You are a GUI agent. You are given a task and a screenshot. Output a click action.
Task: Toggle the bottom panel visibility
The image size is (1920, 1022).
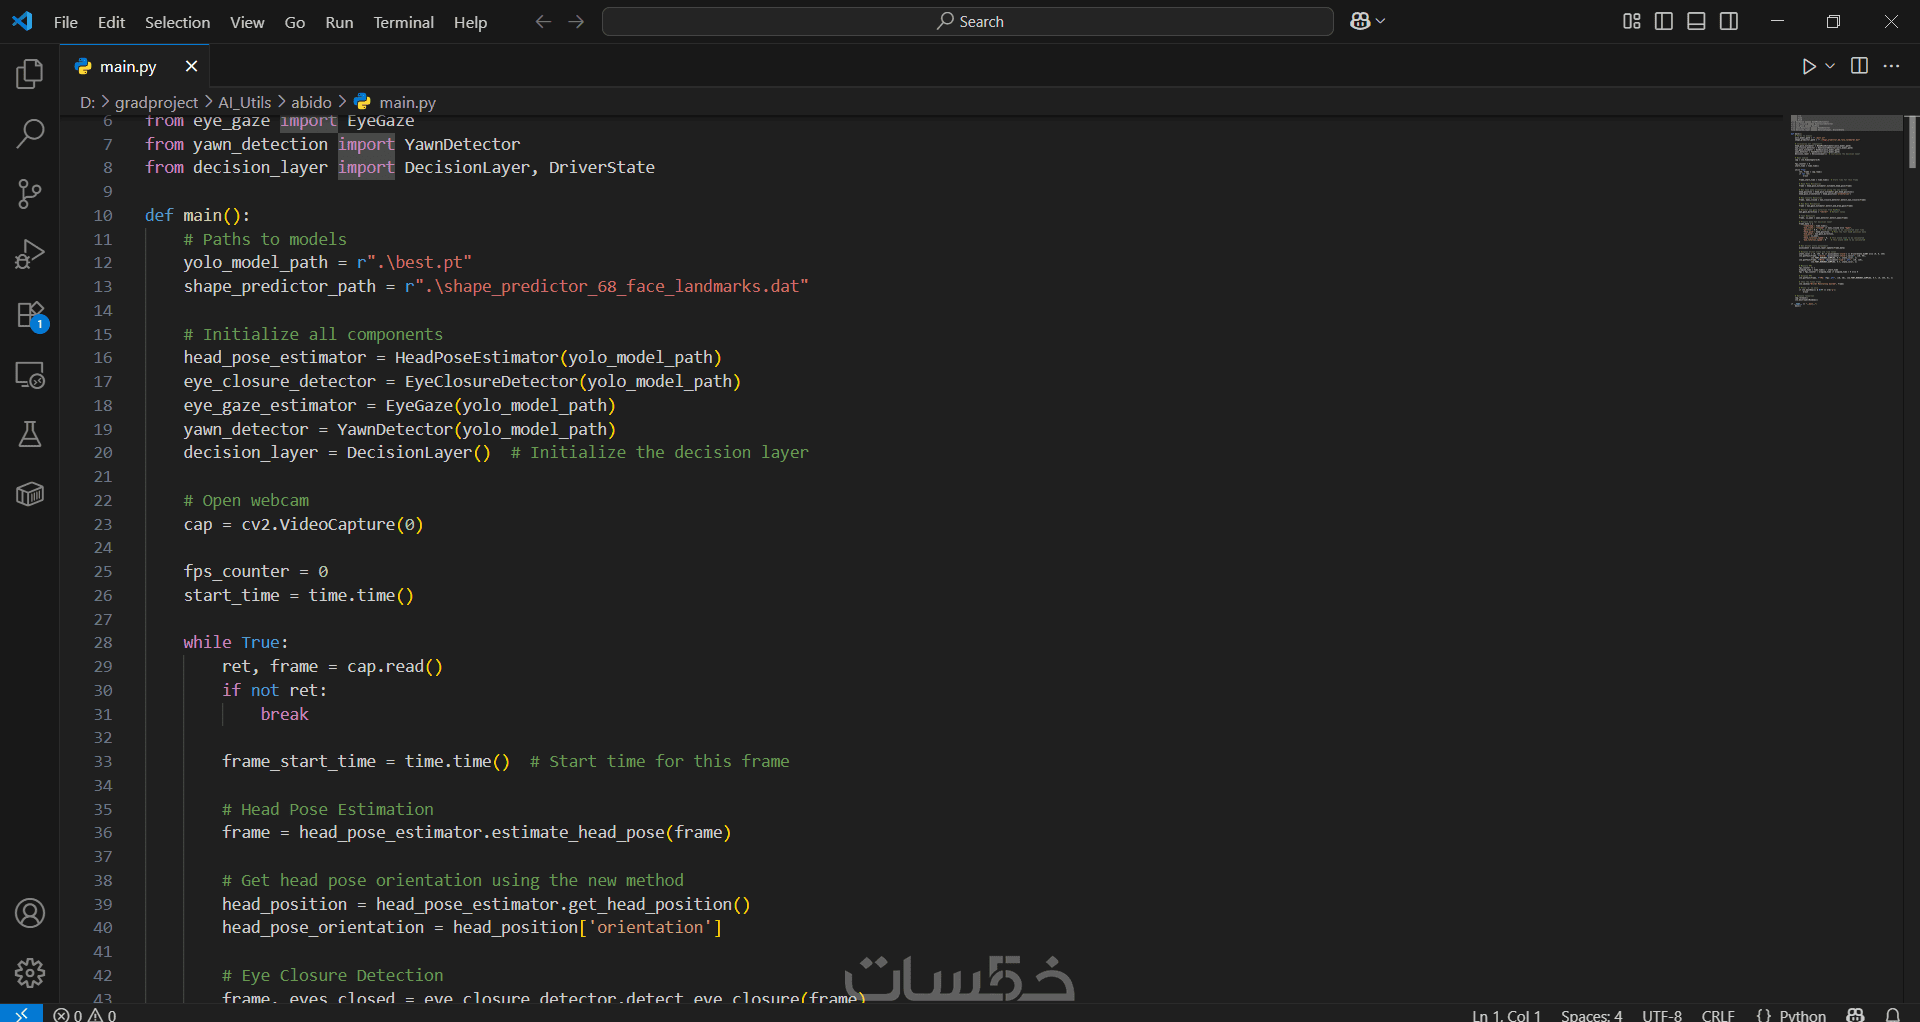(1696, 21)
